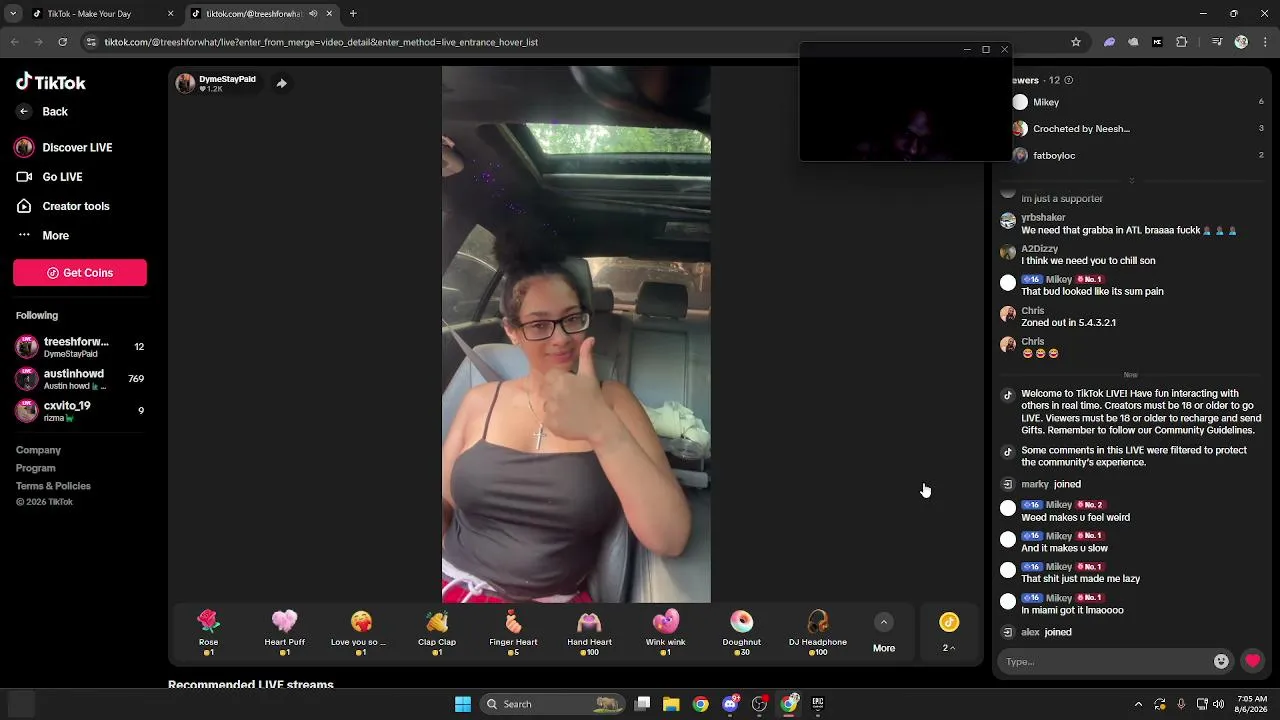
Task: Open the taskbar clock and date
Action: [1252, 704]
